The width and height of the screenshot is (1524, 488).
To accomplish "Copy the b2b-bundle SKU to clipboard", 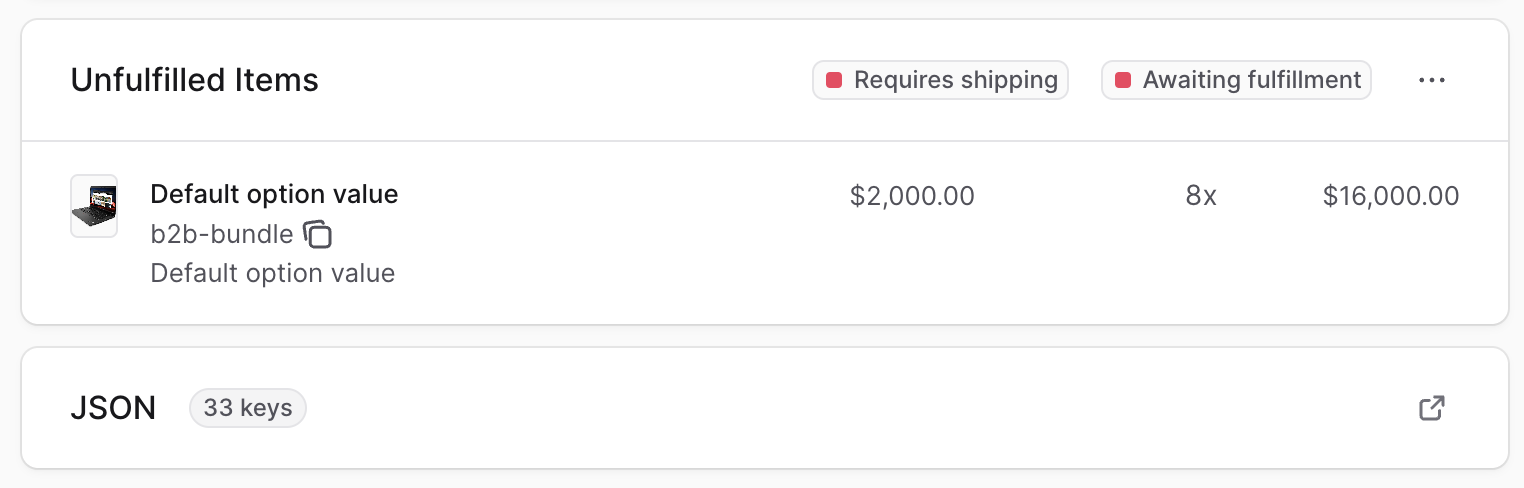I will [318, 235].
